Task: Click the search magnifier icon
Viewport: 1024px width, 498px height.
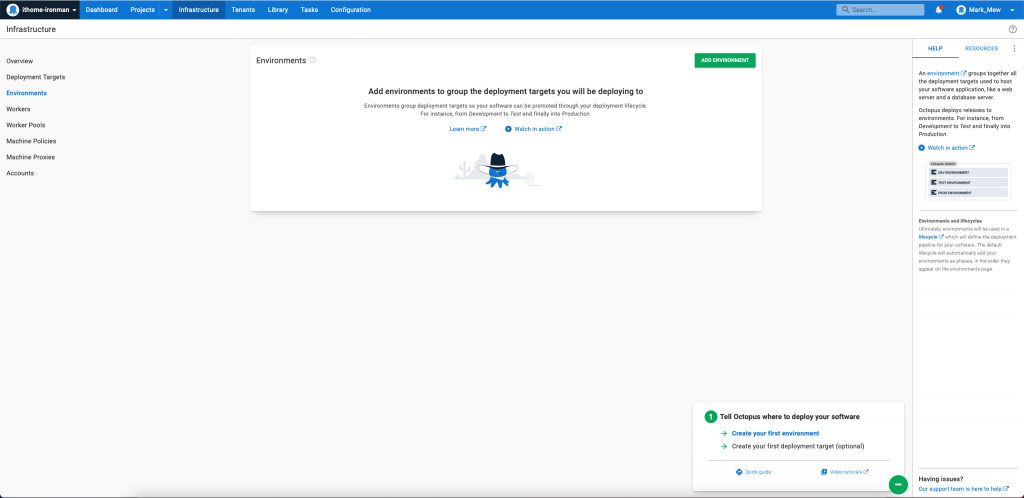Action: click(846, 10)
